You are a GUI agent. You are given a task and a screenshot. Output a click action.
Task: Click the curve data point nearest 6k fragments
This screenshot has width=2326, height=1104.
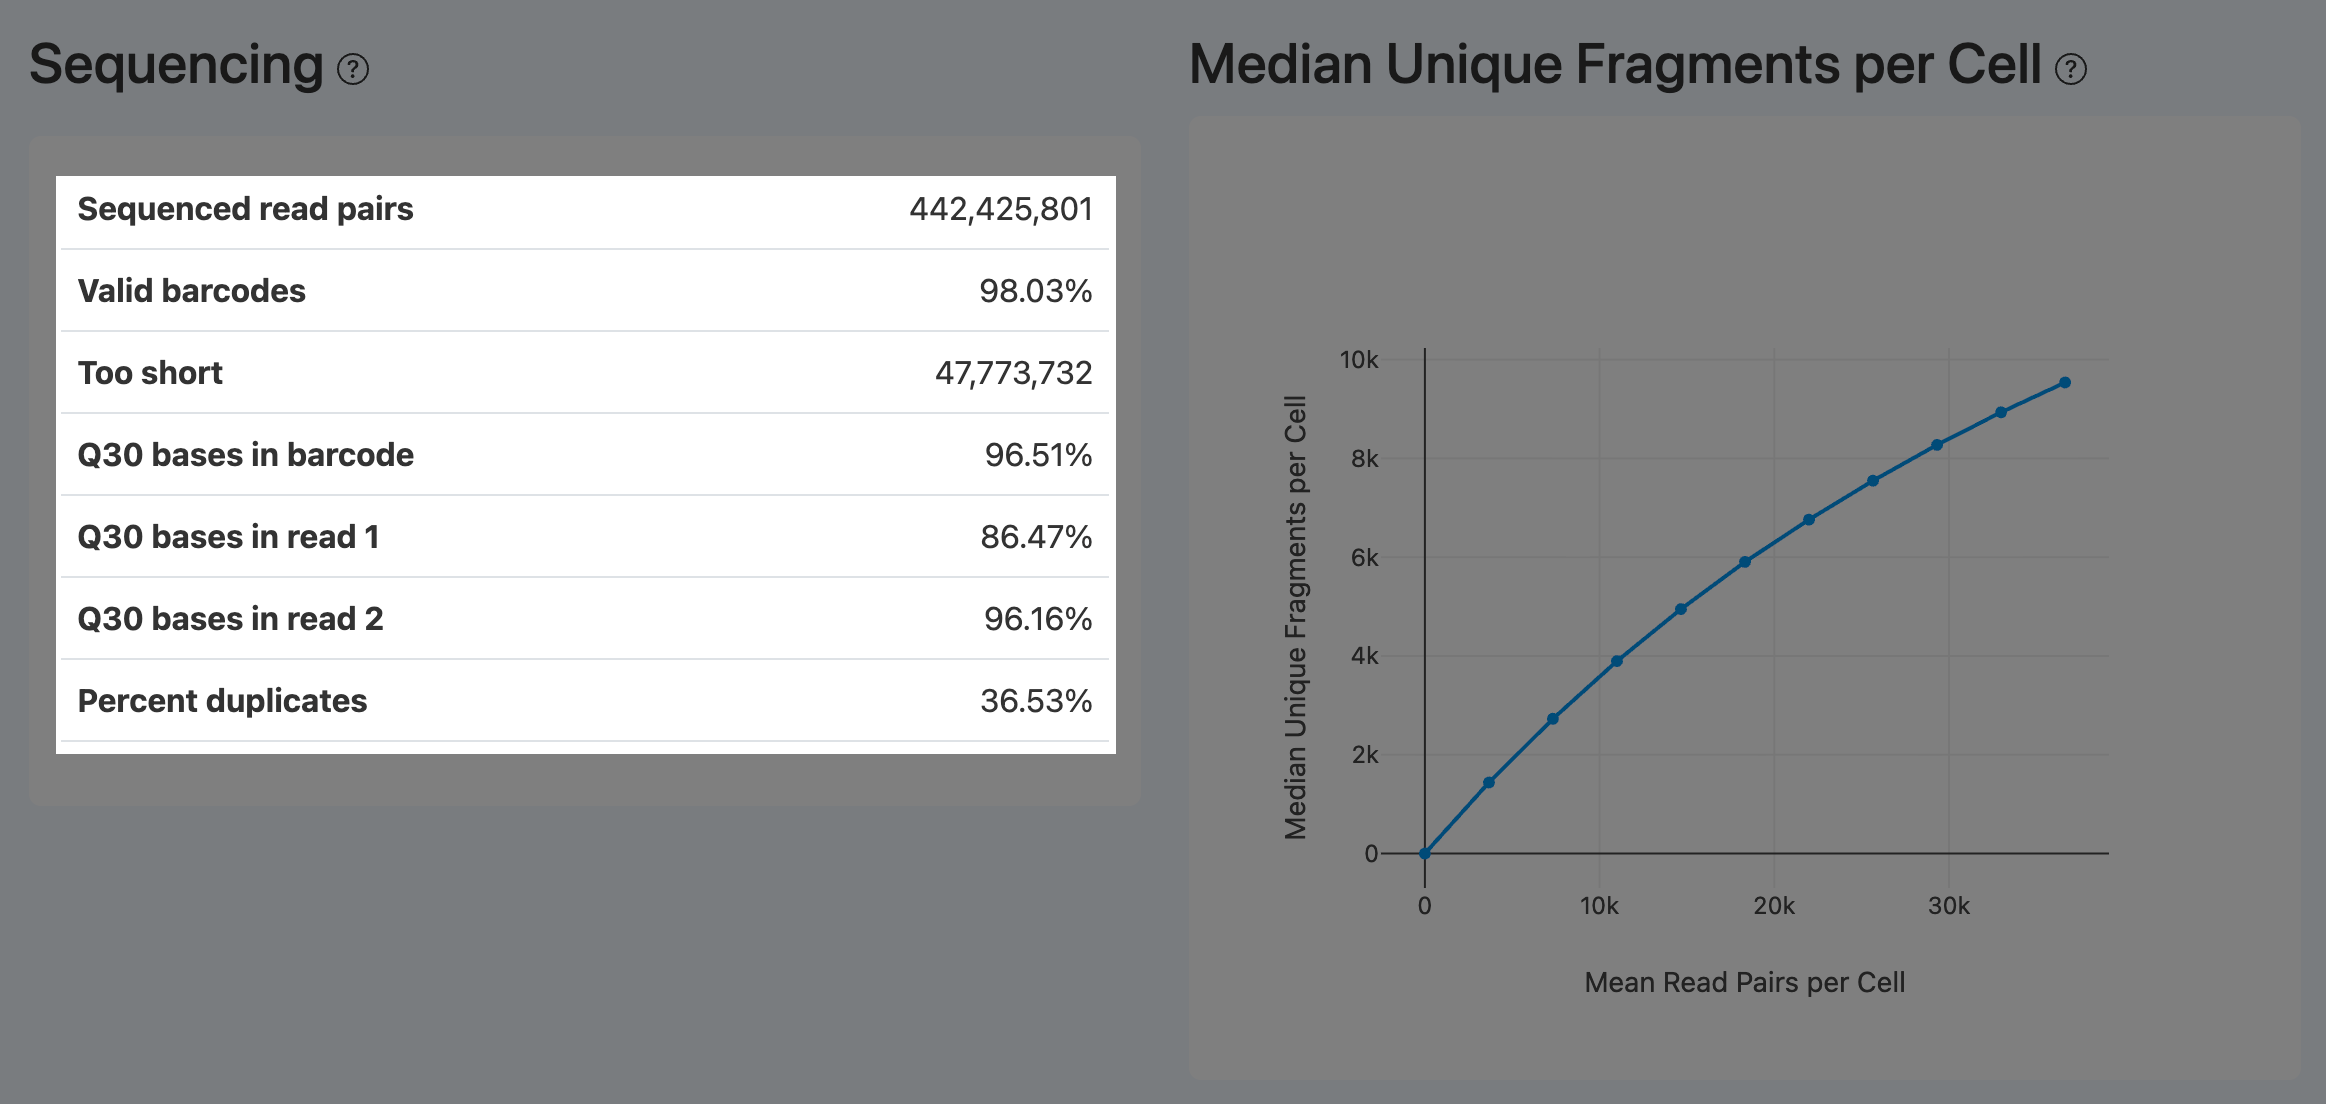pos(1745,562)
